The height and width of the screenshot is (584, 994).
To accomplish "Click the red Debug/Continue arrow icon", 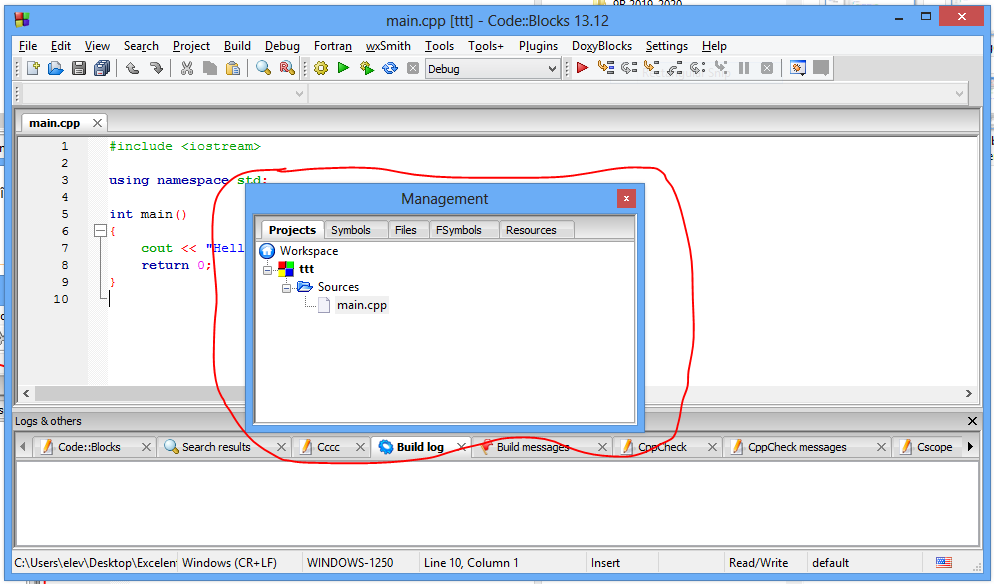I will 583,68.
